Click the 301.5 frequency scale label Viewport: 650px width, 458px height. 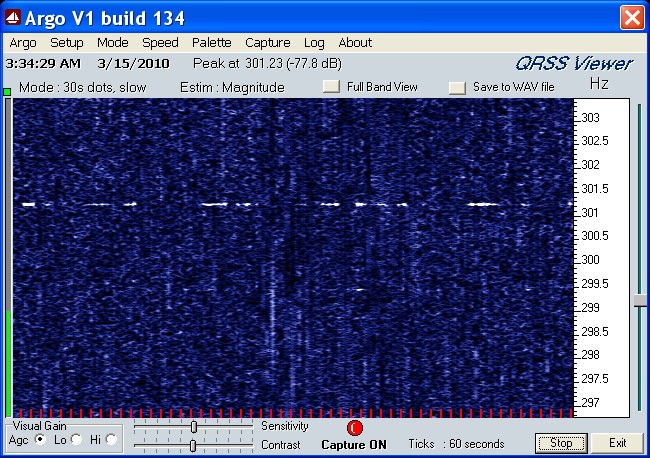(595, 189)
